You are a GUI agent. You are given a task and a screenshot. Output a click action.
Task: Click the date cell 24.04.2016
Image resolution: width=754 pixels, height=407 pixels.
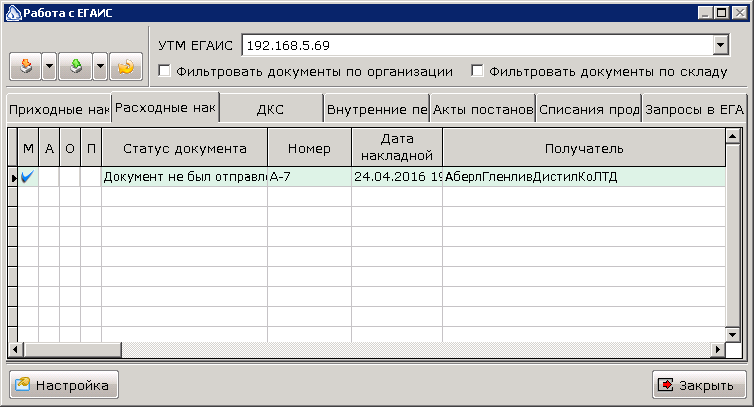[397, 177]
